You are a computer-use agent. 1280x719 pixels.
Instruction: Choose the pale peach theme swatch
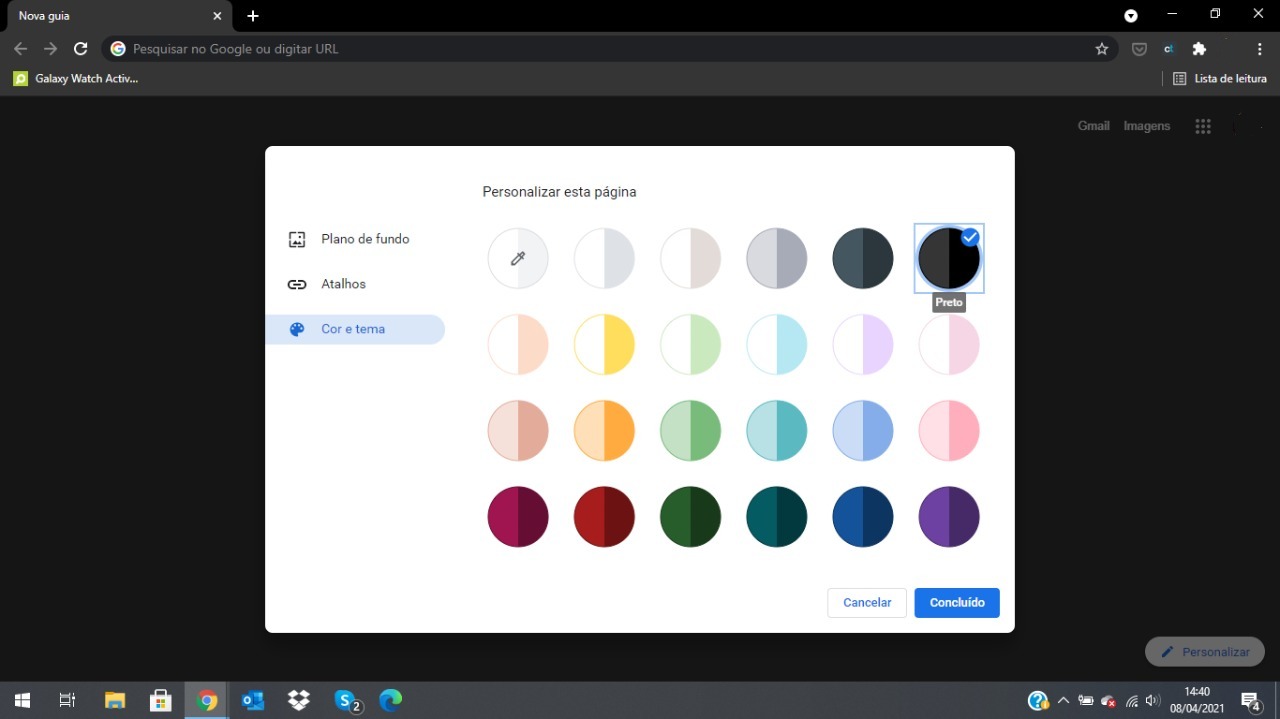click(x=518, y=344)
